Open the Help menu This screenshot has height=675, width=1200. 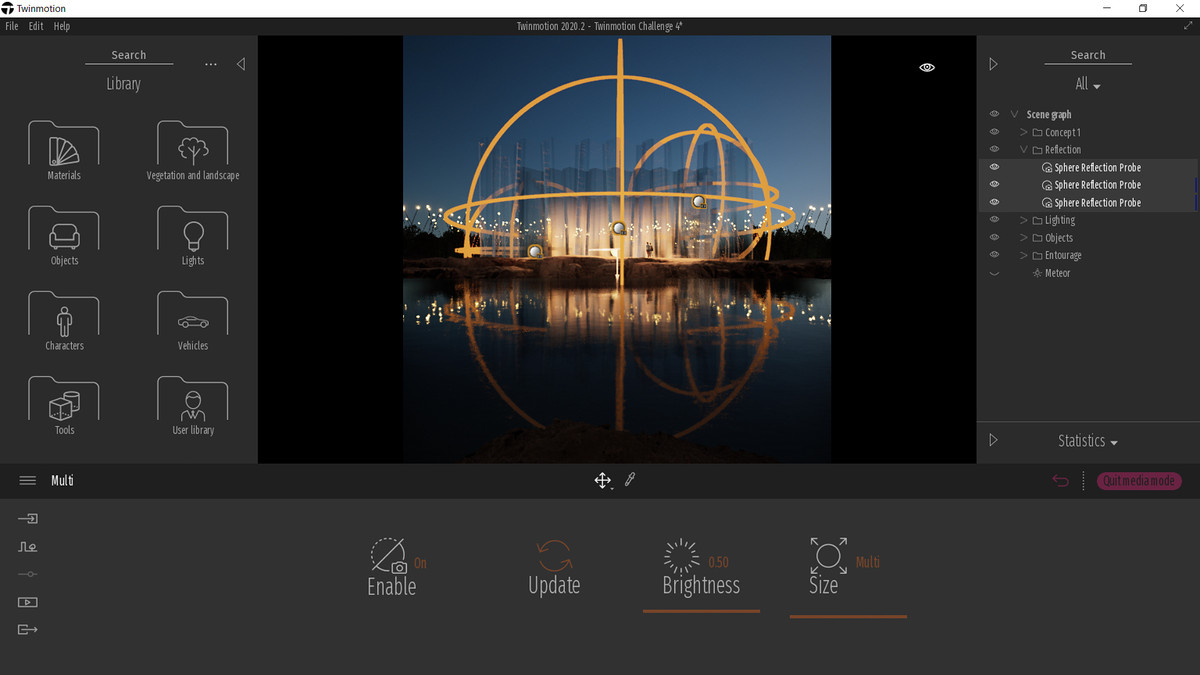(x=62, y=26)
